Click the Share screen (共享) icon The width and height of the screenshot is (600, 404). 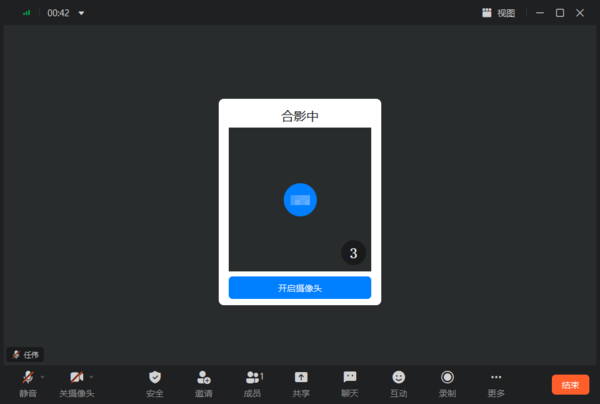tap(301, 377)
